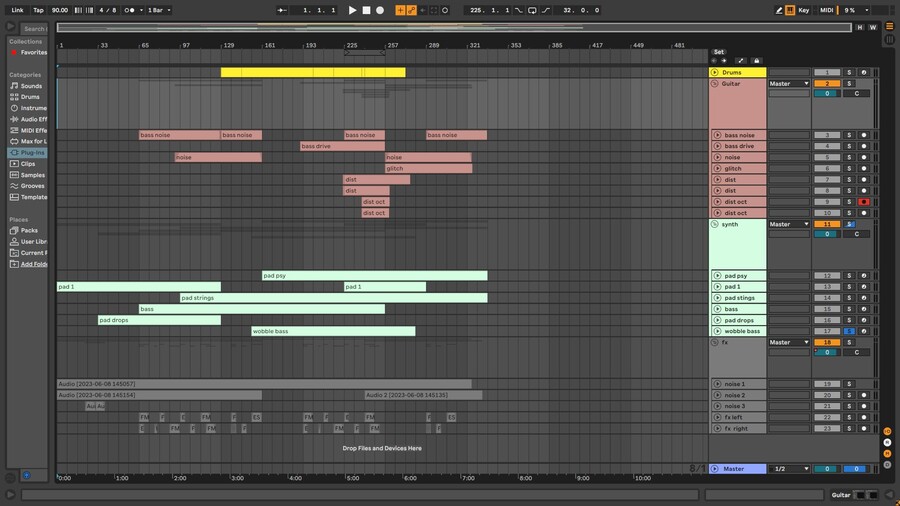Open the Metronome settings dropdown
Screen dimensions: 900x506
tap(141, 10)
